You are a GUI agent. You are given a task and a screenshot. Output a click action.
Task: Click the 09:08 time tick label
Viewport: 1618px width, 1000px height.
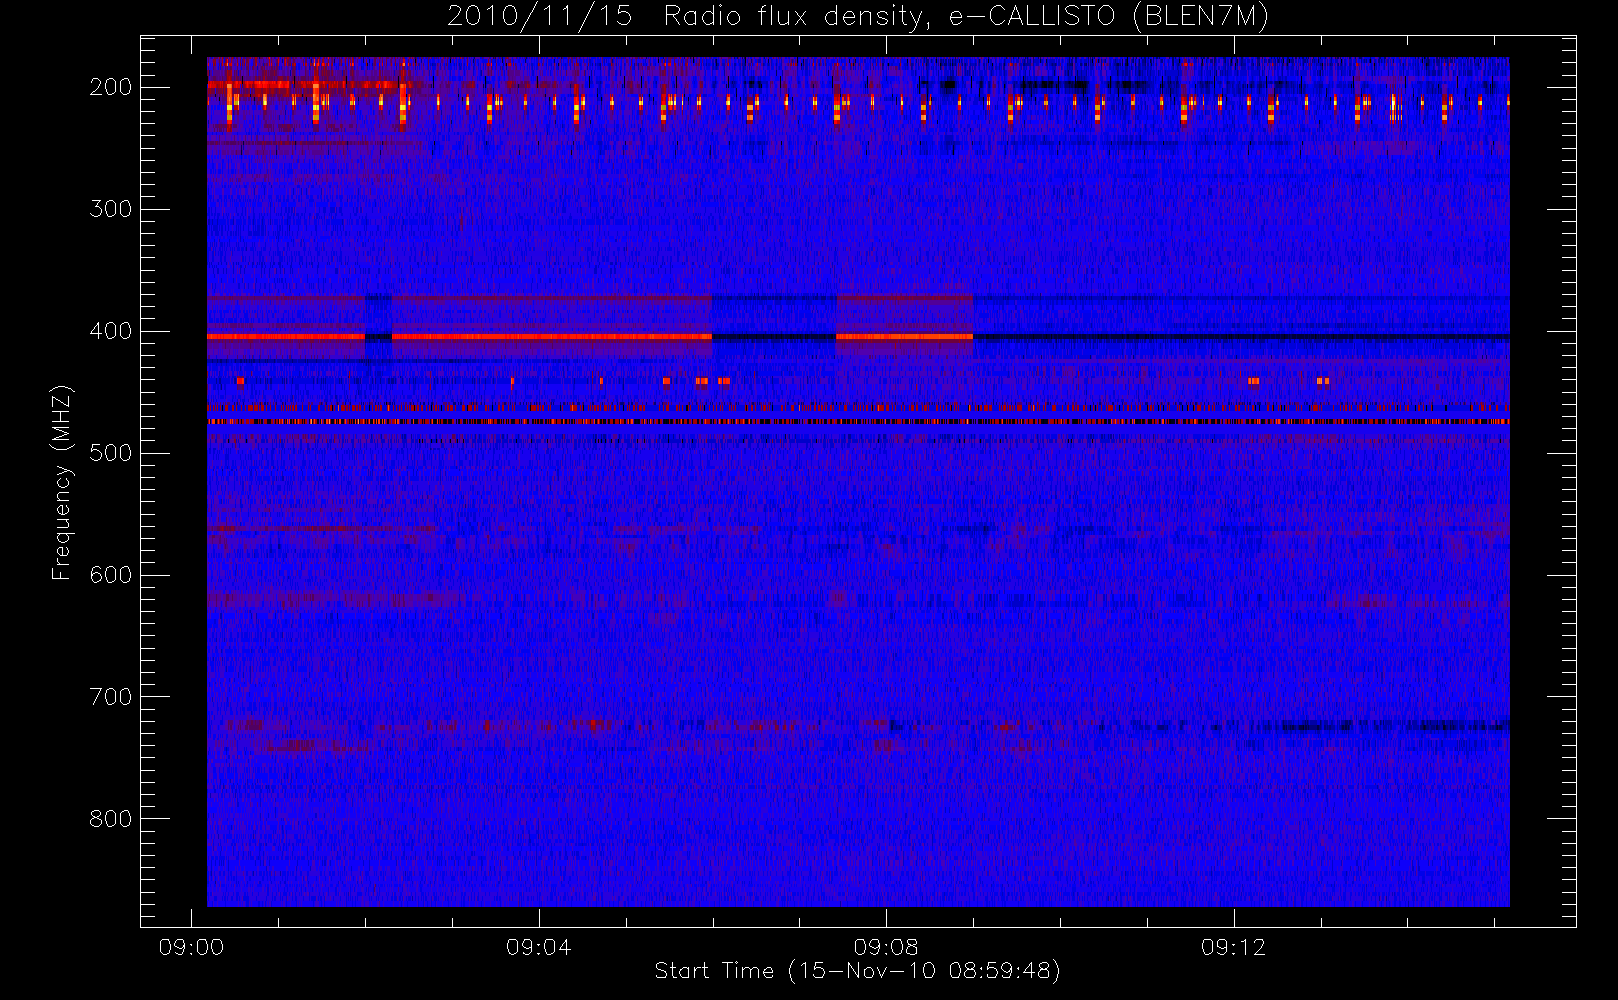[886, 947]
